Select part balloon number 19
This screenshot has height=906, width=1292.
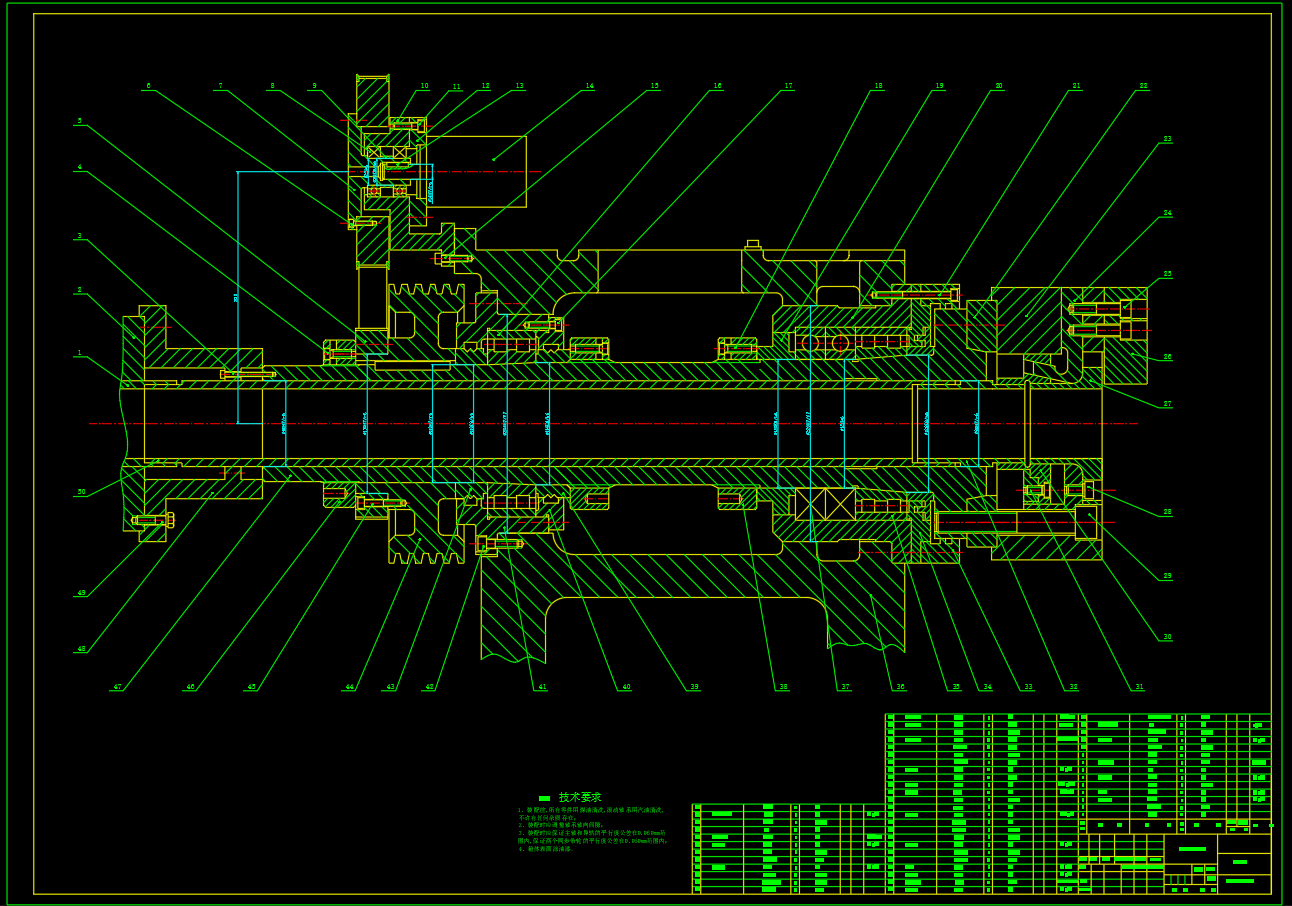tap(939, 86)
